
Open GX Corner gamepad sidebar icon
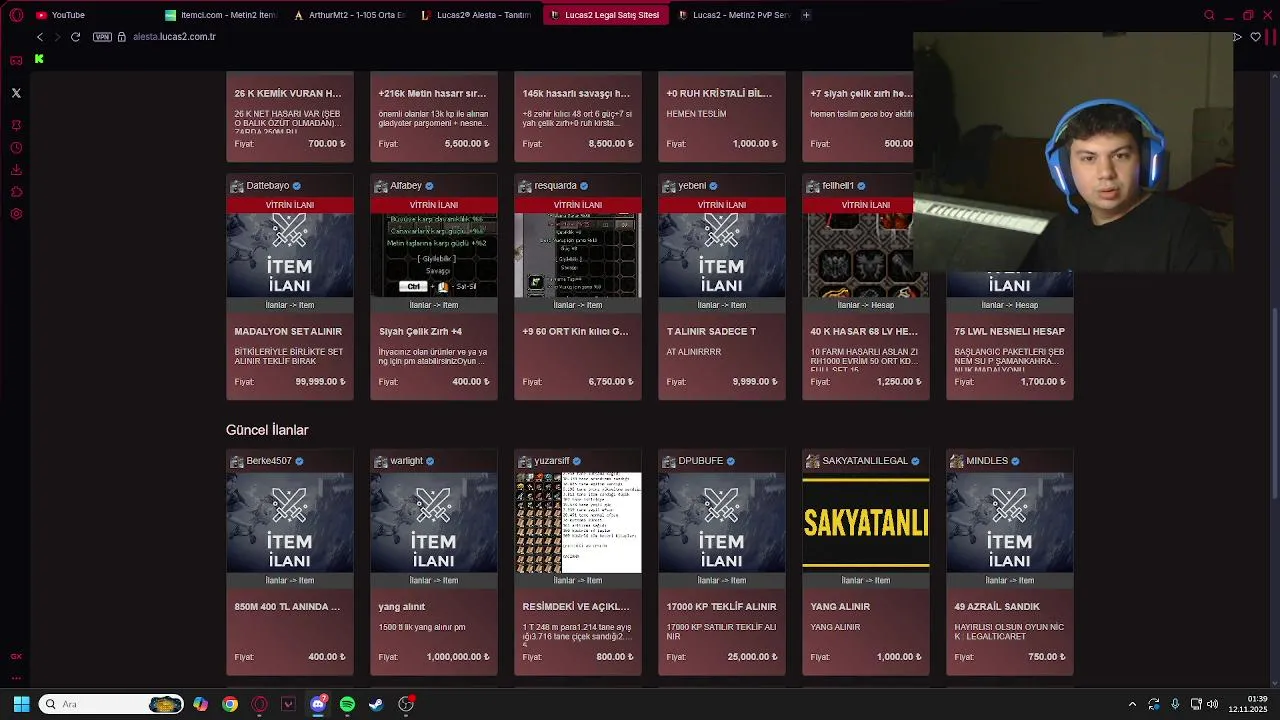(16, 60)
